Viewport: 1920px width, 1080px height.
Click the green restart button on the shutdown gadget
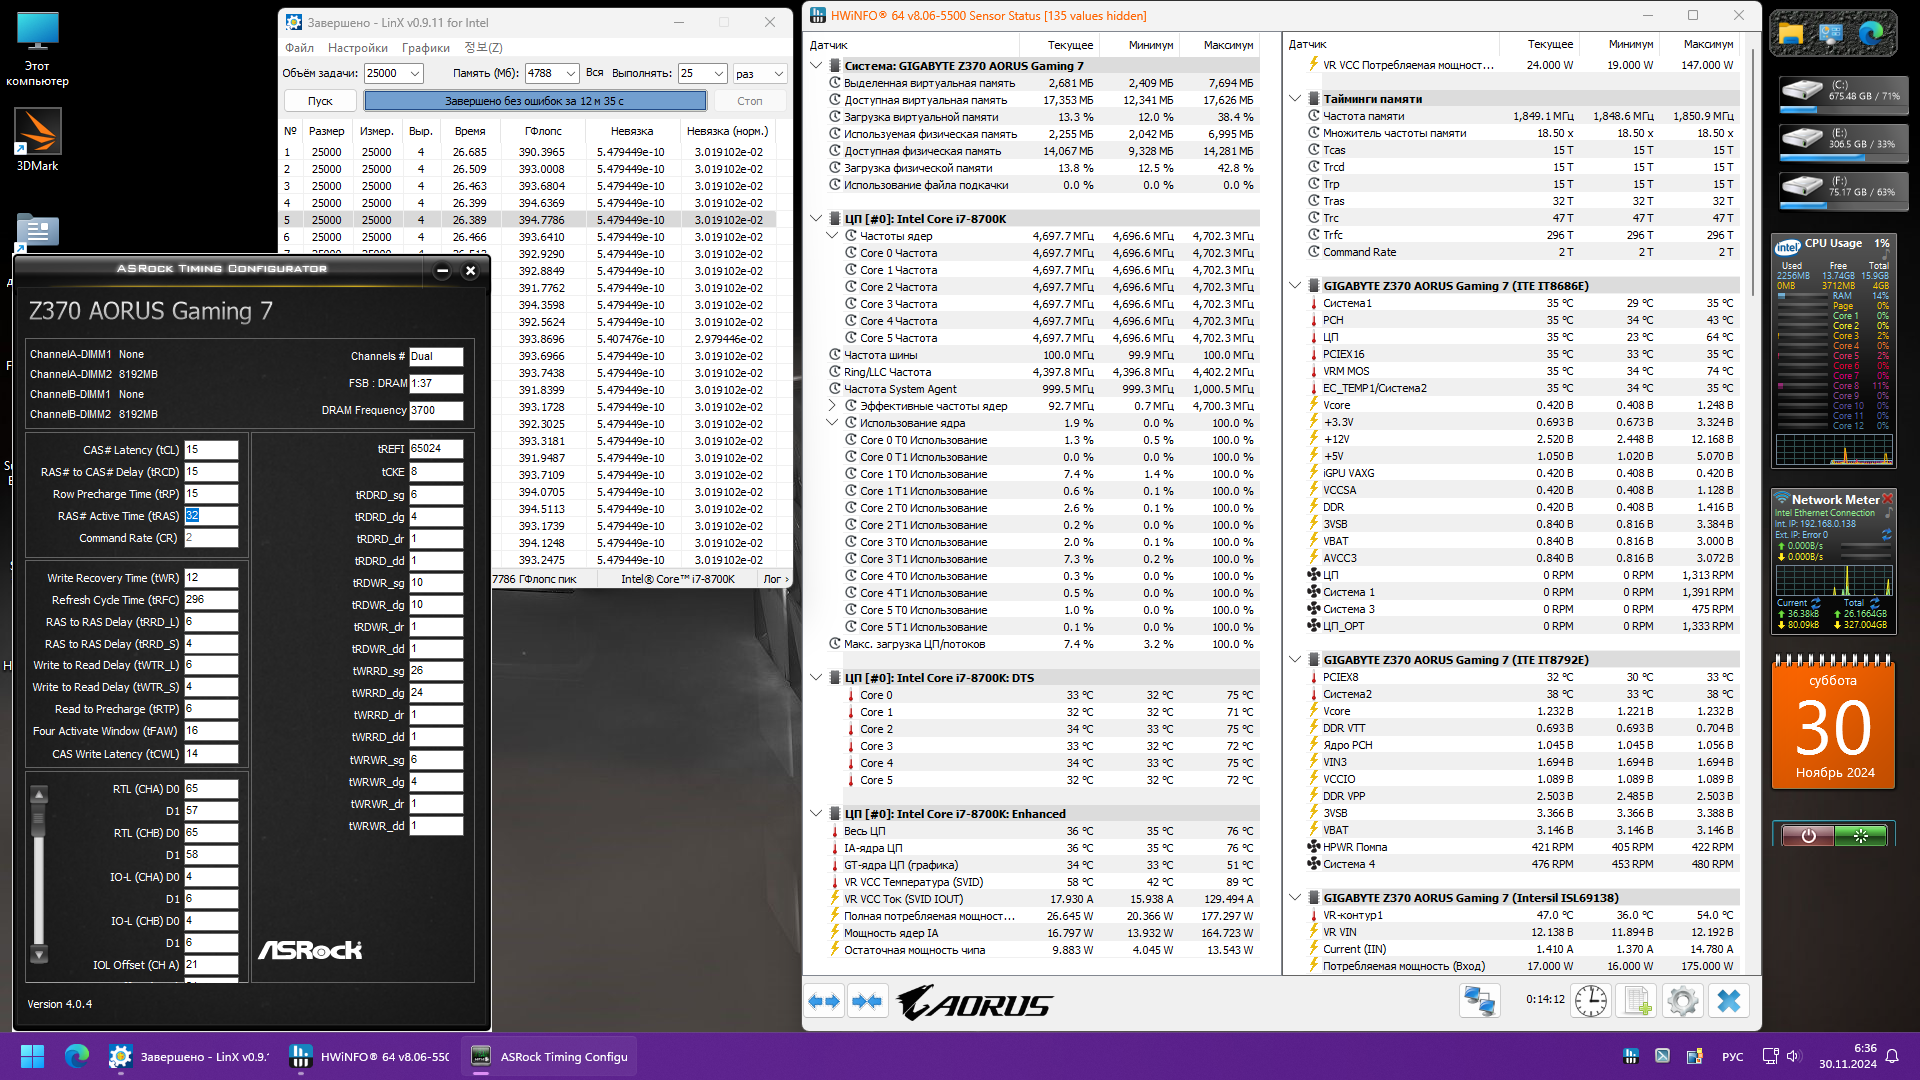coord(1860,836)
